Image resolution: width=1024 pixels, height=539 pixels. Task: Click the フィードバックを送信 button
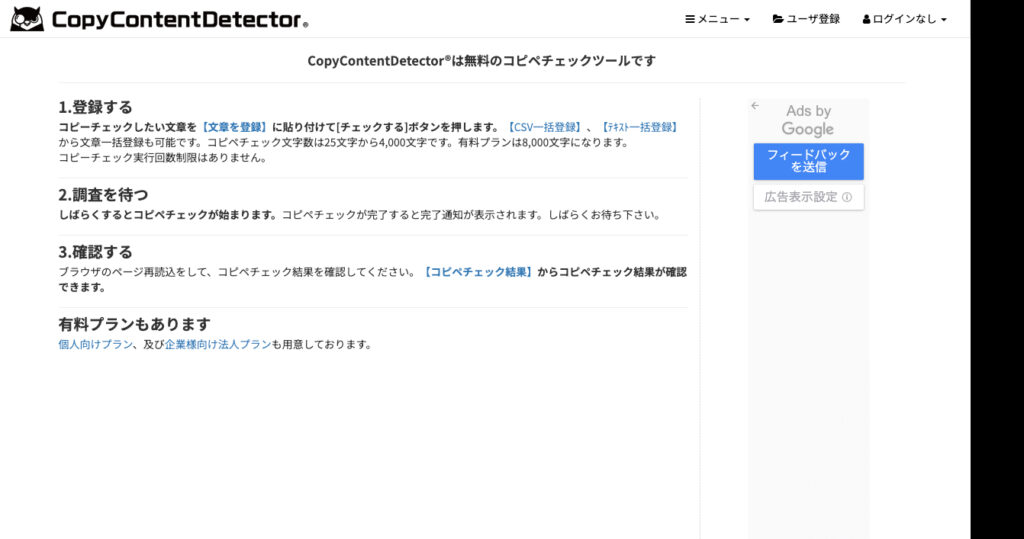808,161
